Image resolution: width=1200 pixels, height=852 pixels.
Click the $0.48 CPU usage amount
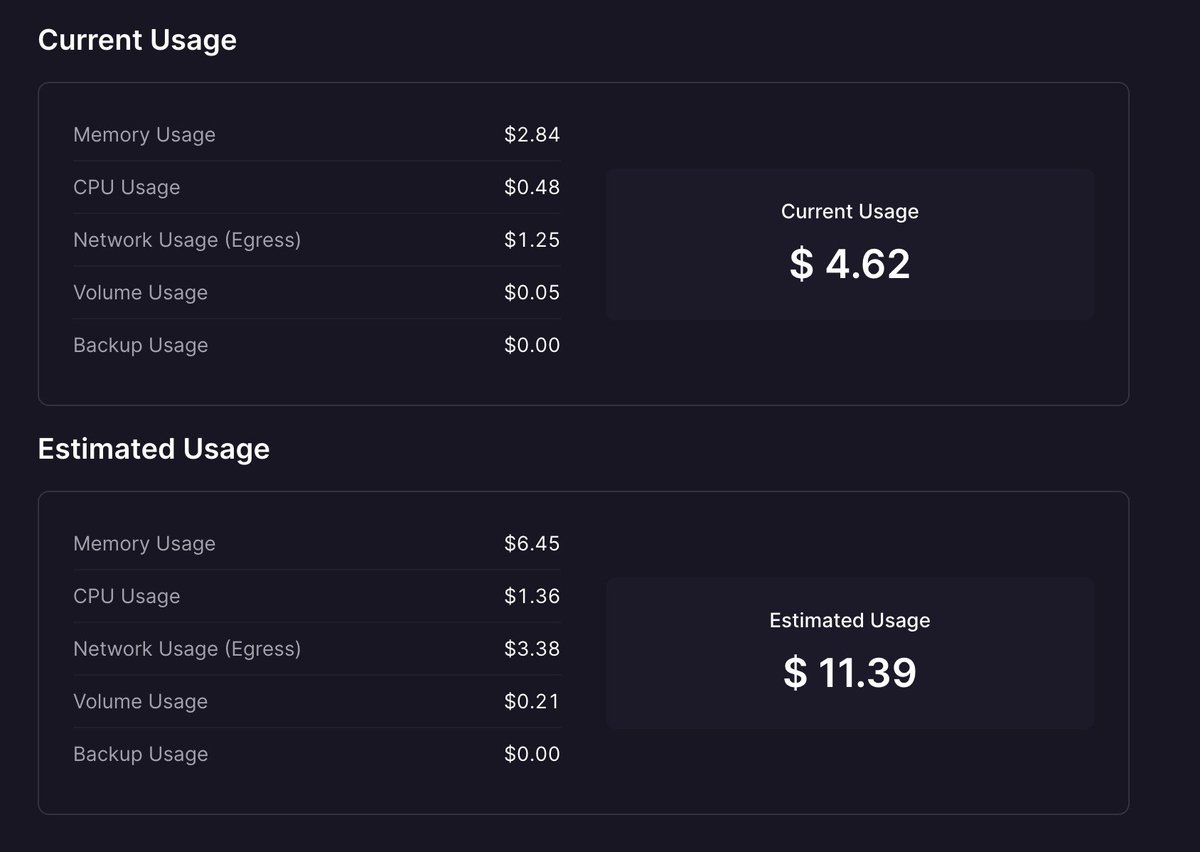[532, 187]
